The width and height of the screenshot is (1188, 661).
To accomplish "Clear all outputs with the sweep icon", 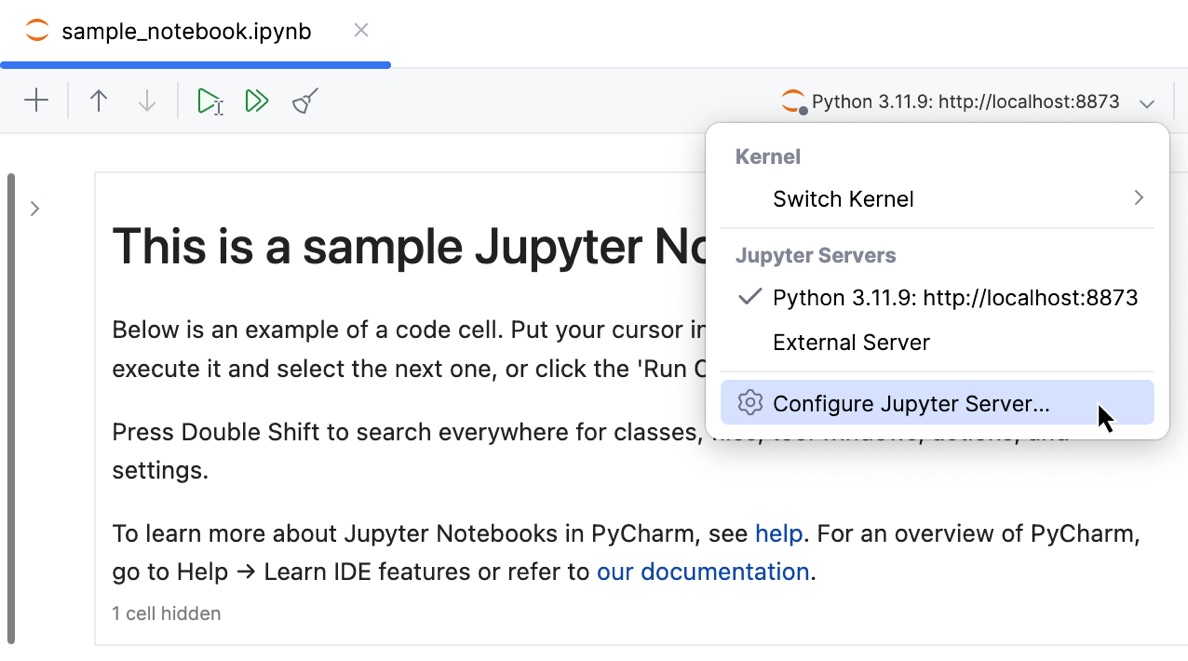I will (302, 100).
